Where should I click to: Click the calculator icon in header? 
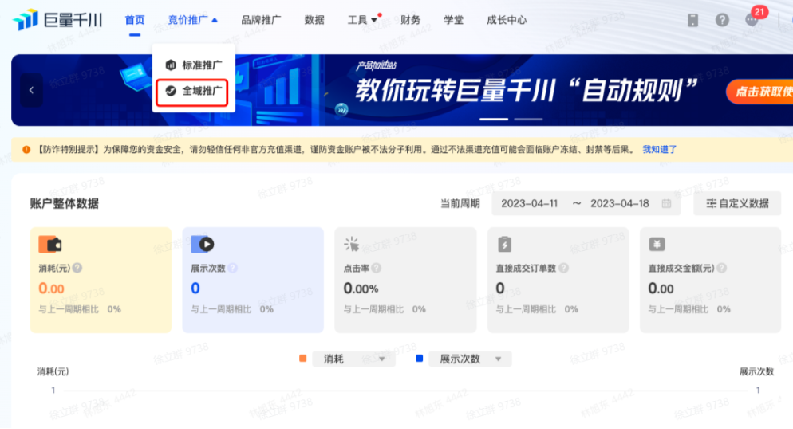coord(693,20)
